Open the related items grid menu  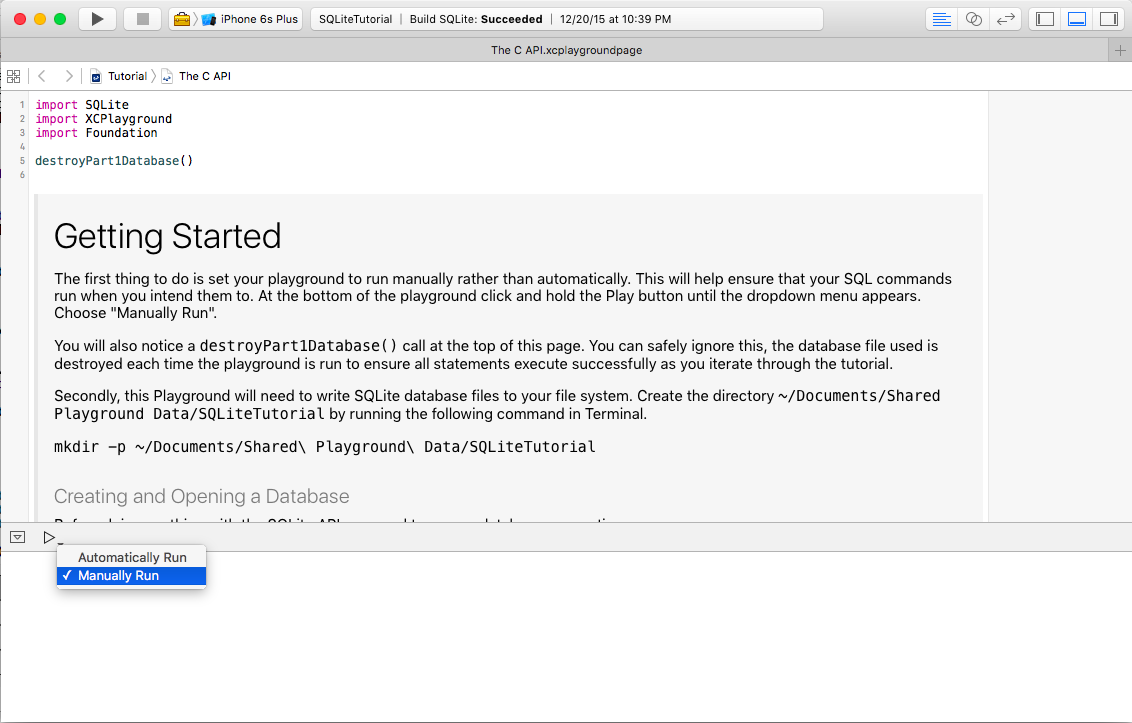coord(13,76)
